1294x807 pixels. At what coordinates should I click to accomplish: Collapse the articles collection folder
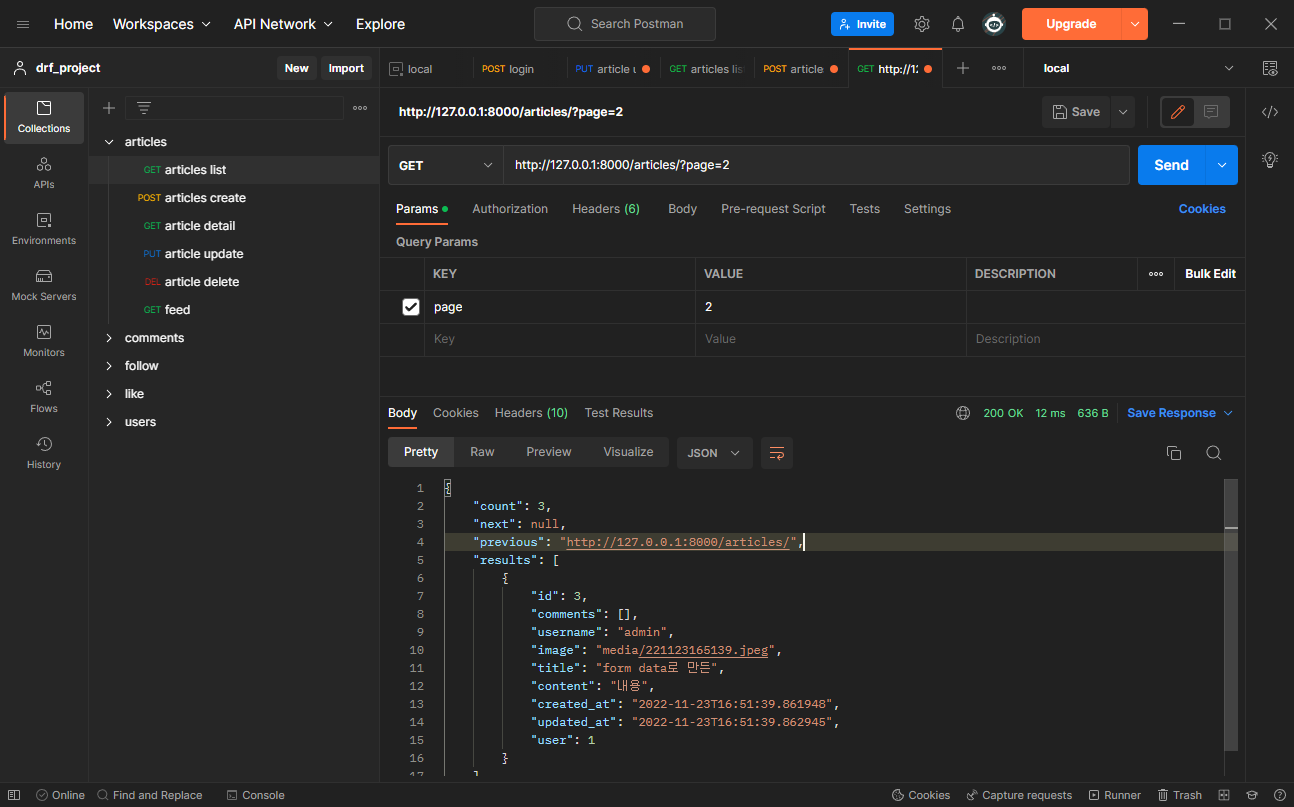(x=109, y=142)
